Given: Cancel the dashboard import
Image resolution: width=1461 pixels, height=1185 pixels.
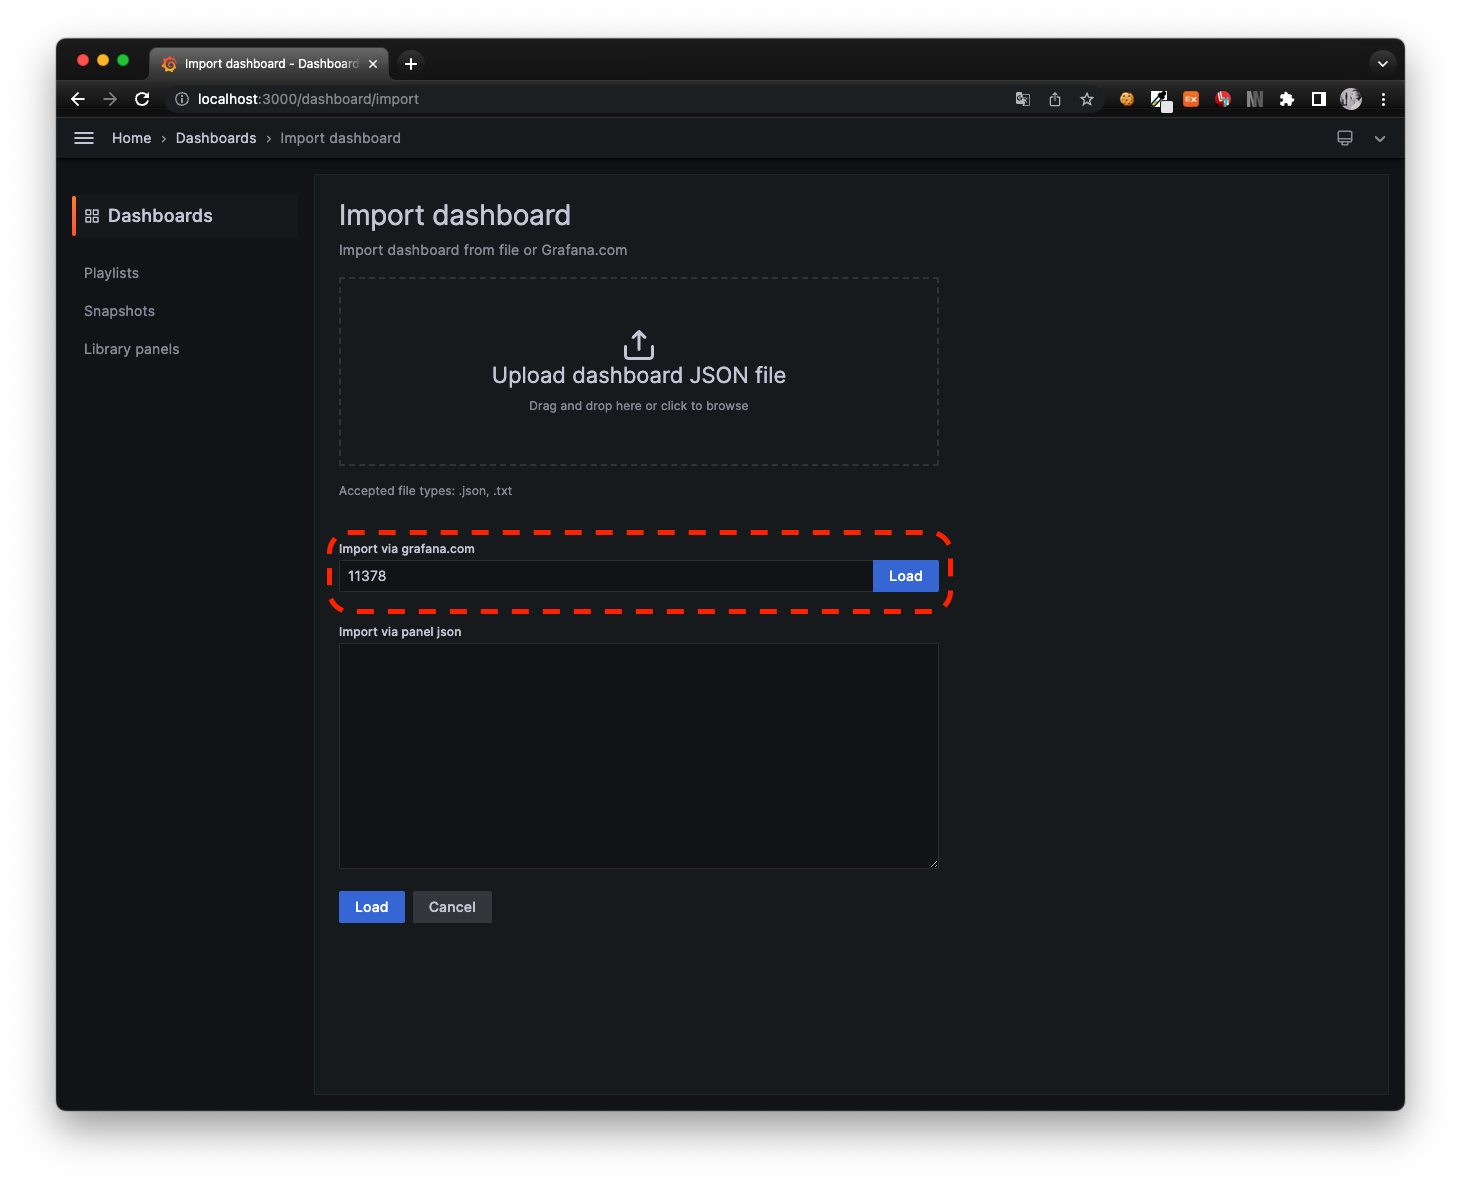Looking at the screenshot, I should [x=452, y=907].
